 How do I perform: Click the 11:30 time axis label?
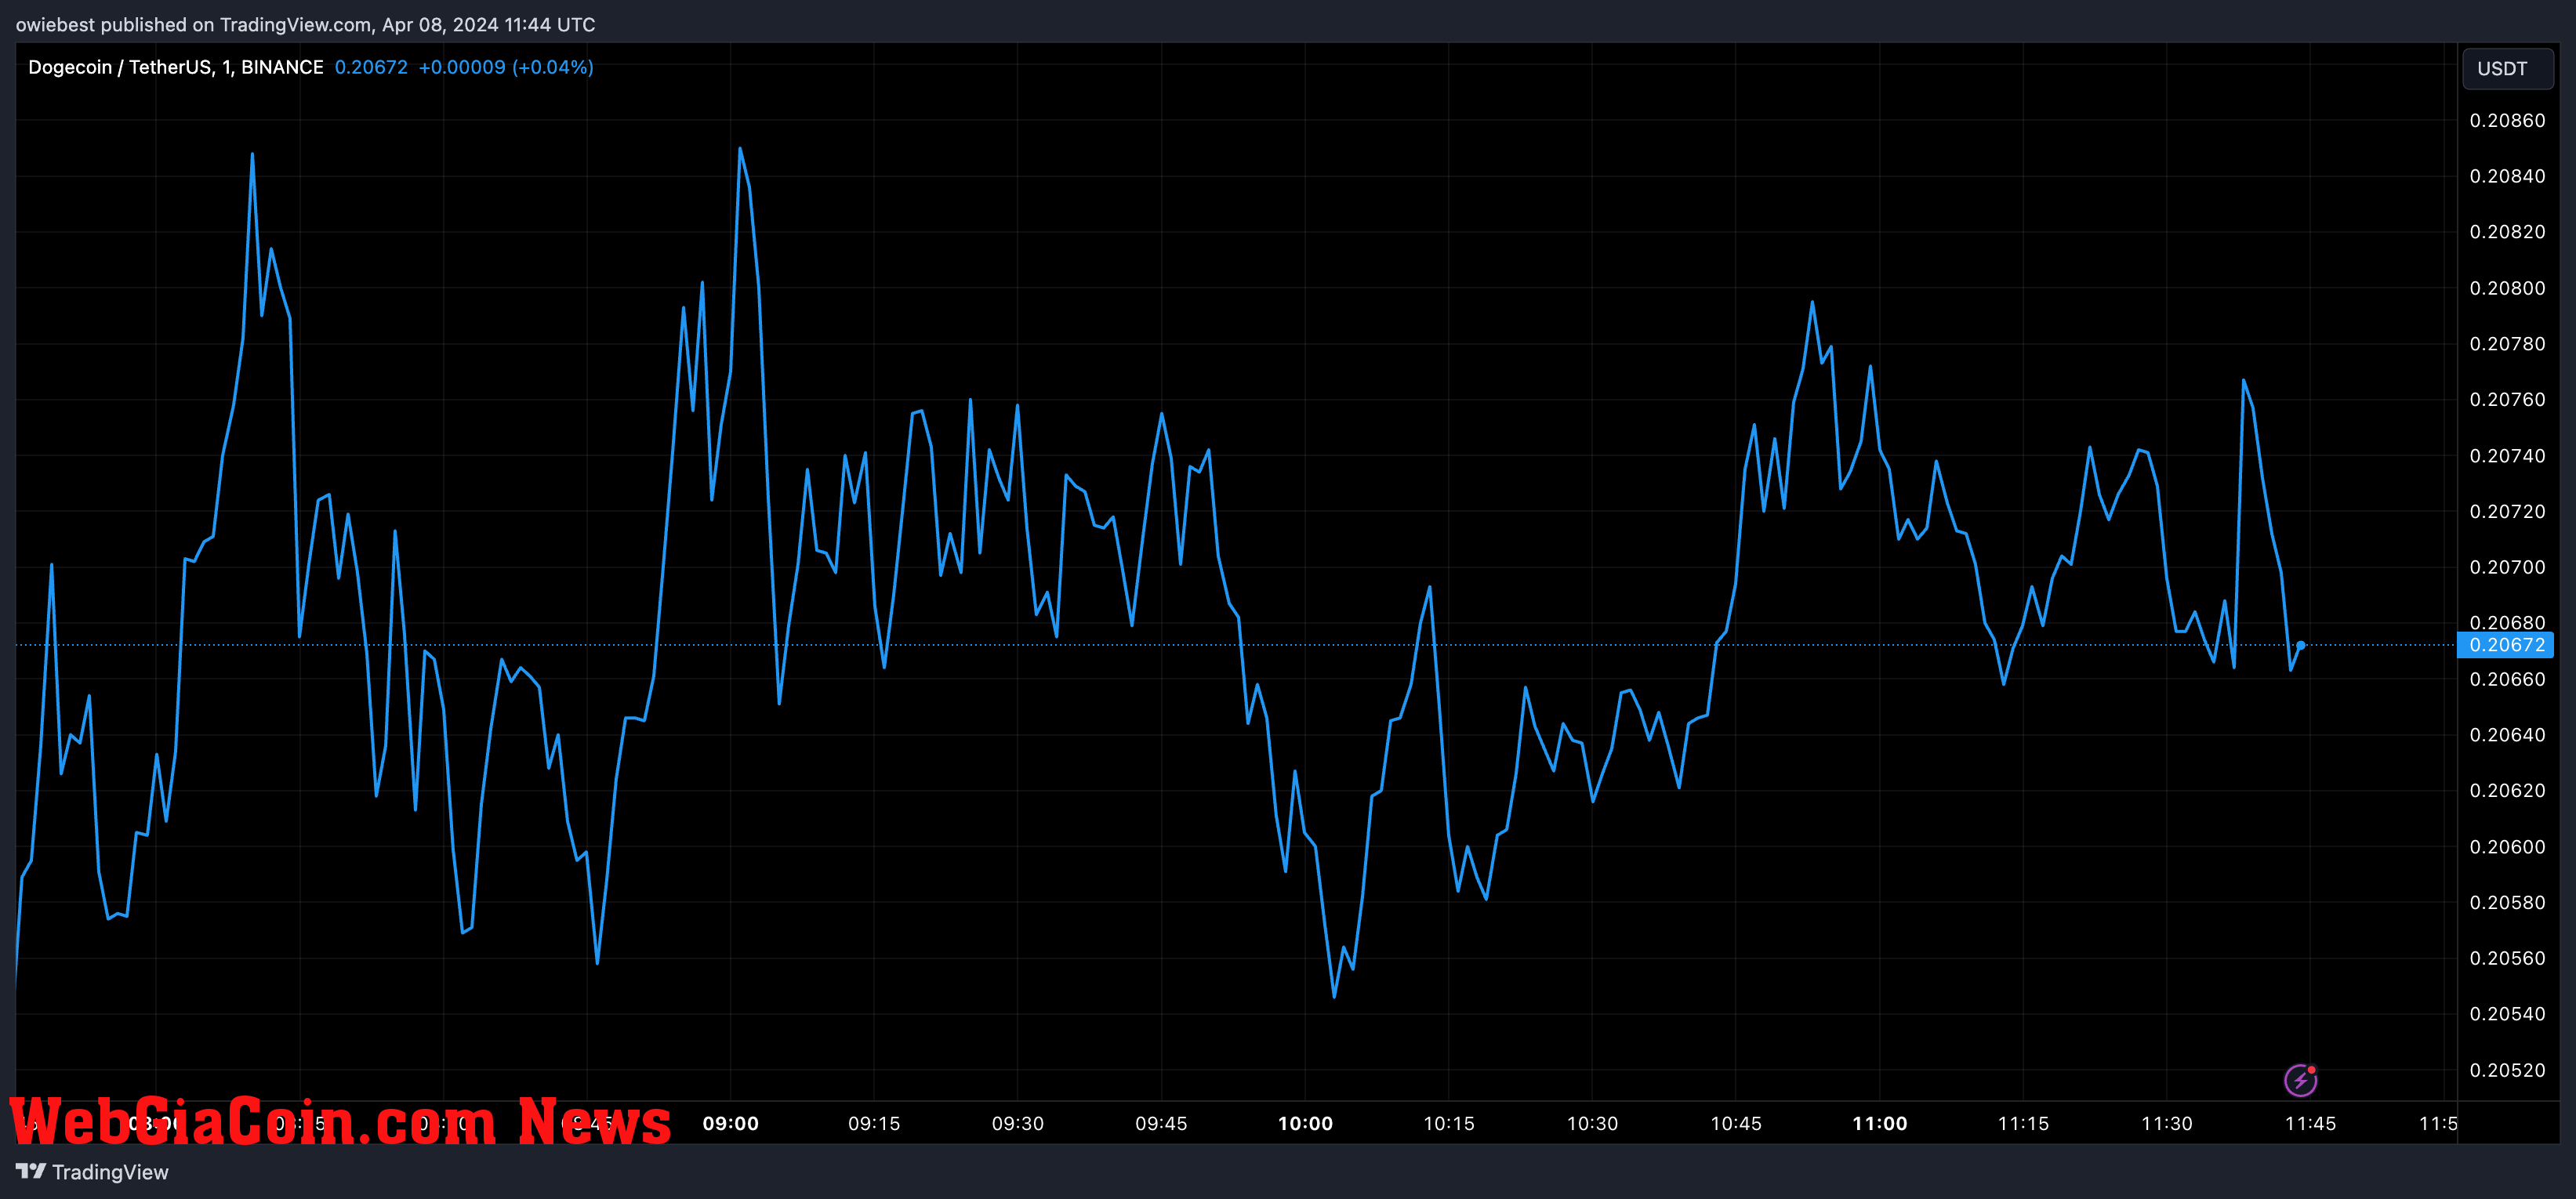(2167, 1124)
